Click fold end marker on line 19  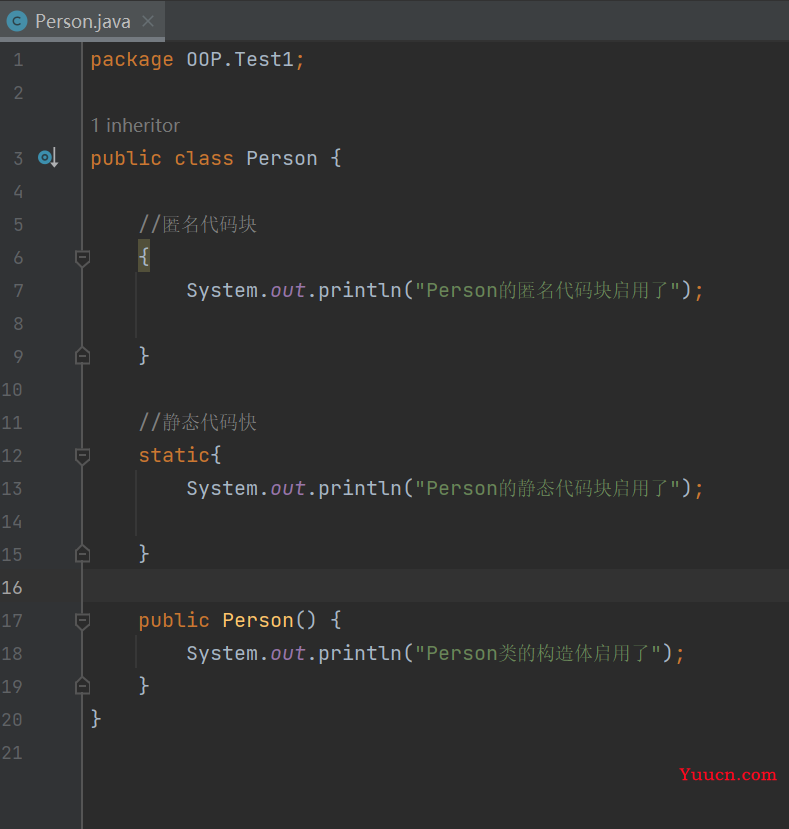(x=82, y=686)
